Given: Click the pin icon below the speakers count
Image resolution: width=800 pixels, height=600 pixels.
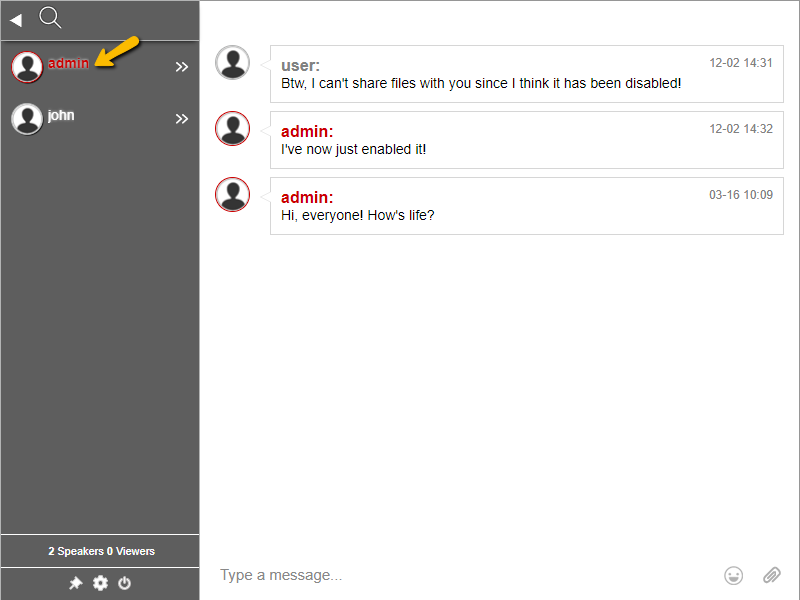Looking at the screenshot, I should 75,583.
